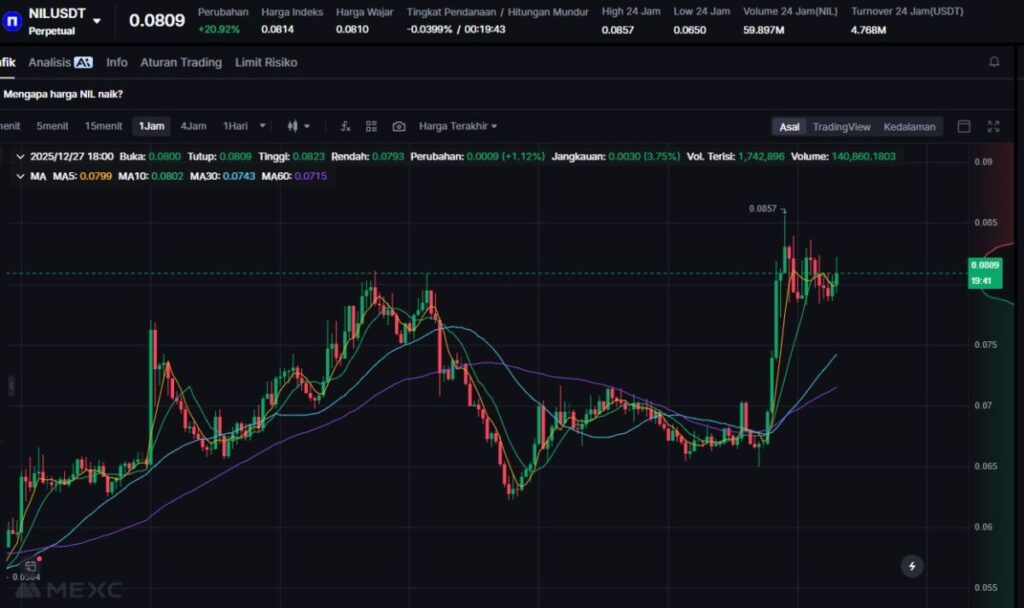Viewport: 1024px width, 608px height.
Task: Click the chart panel layout icon
Action: pos(964,126)
